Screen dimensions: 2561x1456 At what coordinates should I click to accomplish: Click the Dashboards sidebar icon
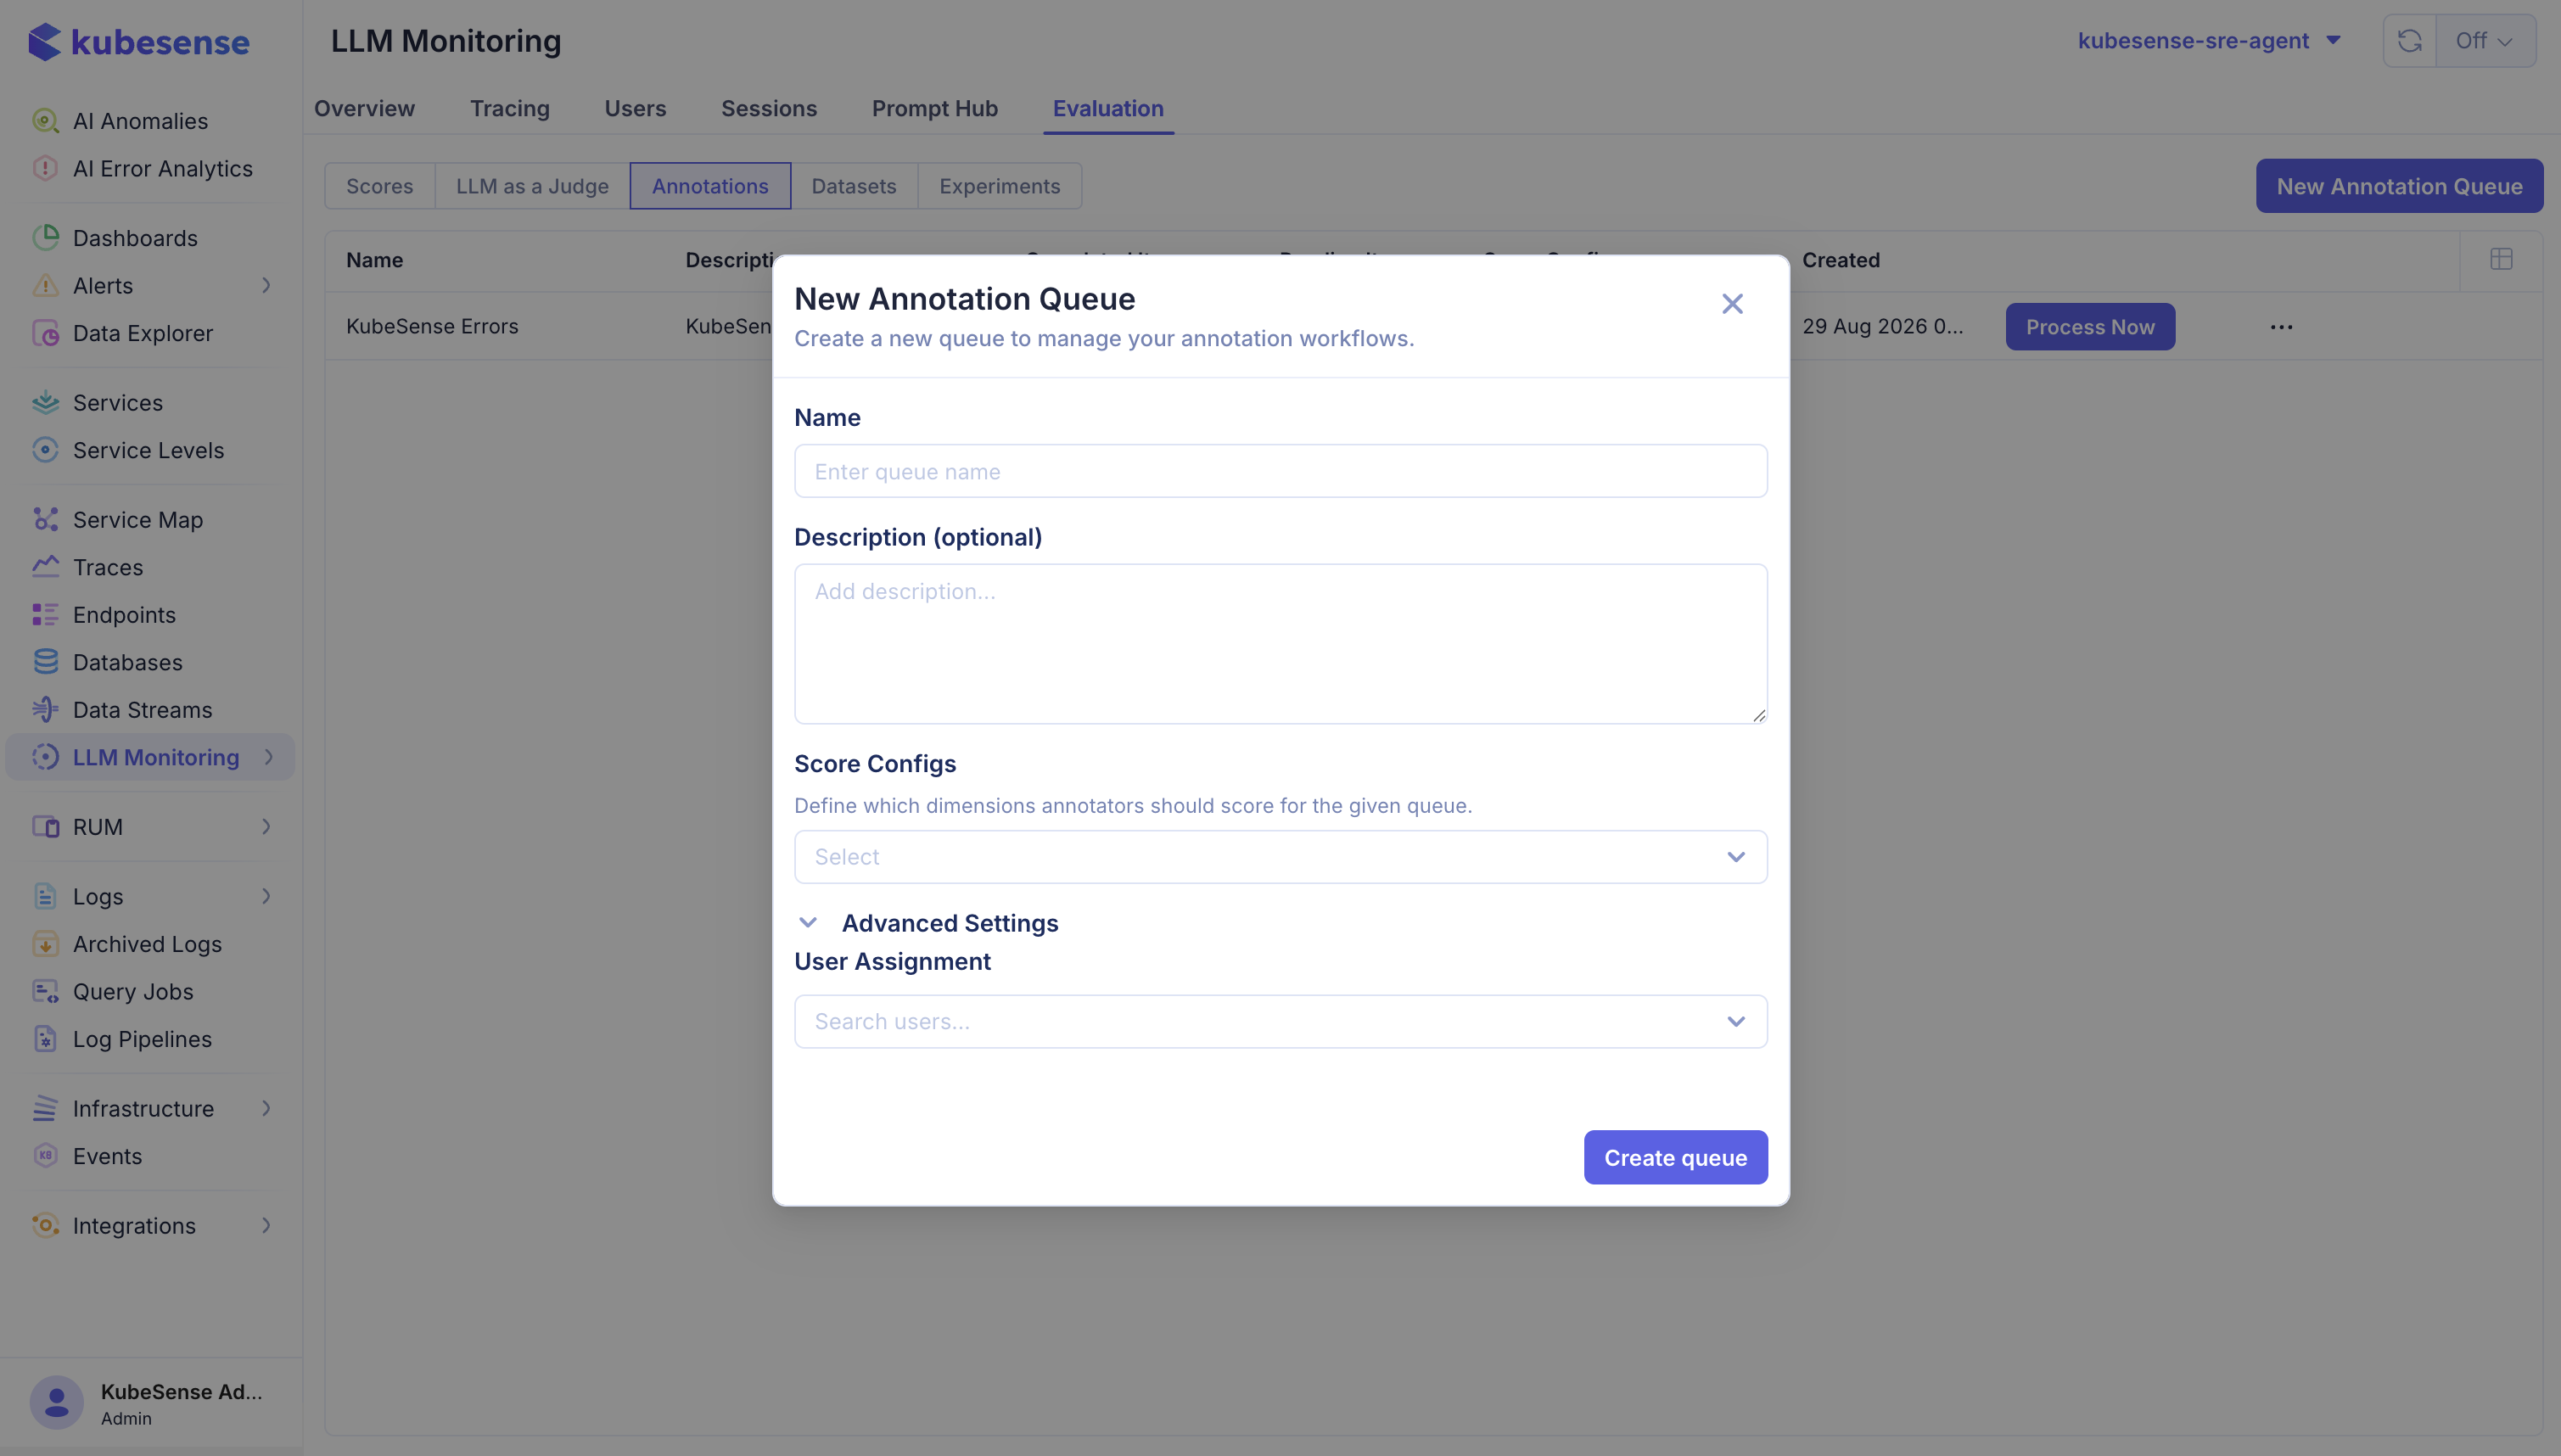(45, 238)
